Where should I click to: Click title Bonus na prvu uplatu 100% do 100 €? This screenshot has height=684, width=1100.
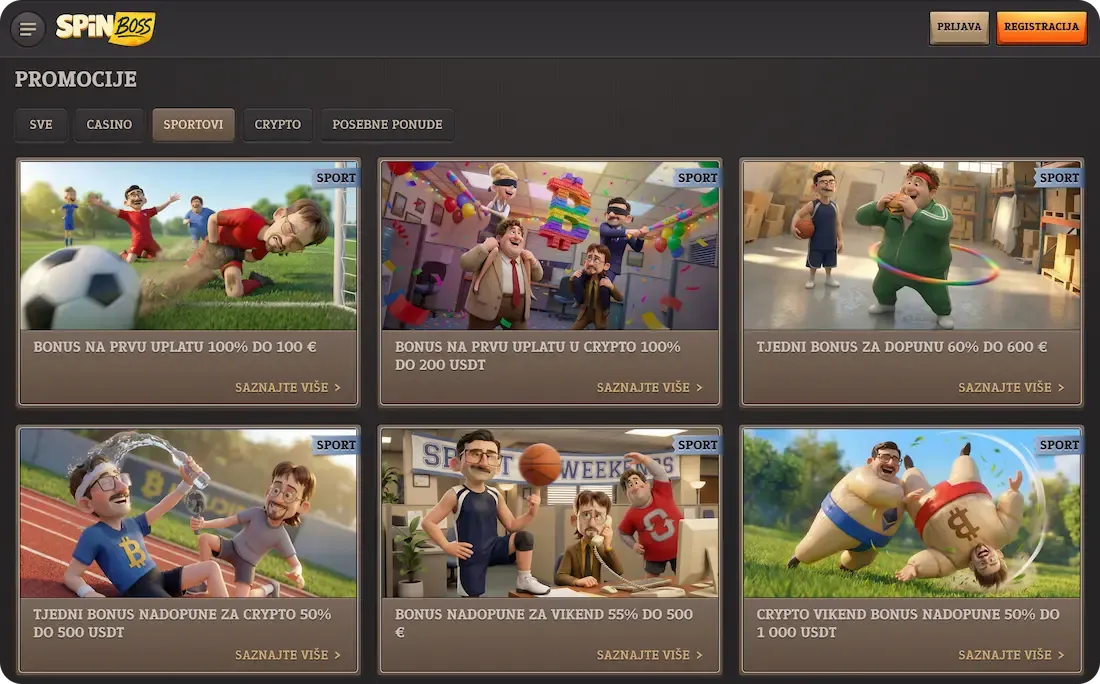pyautogui.click(x=175, y=347)
